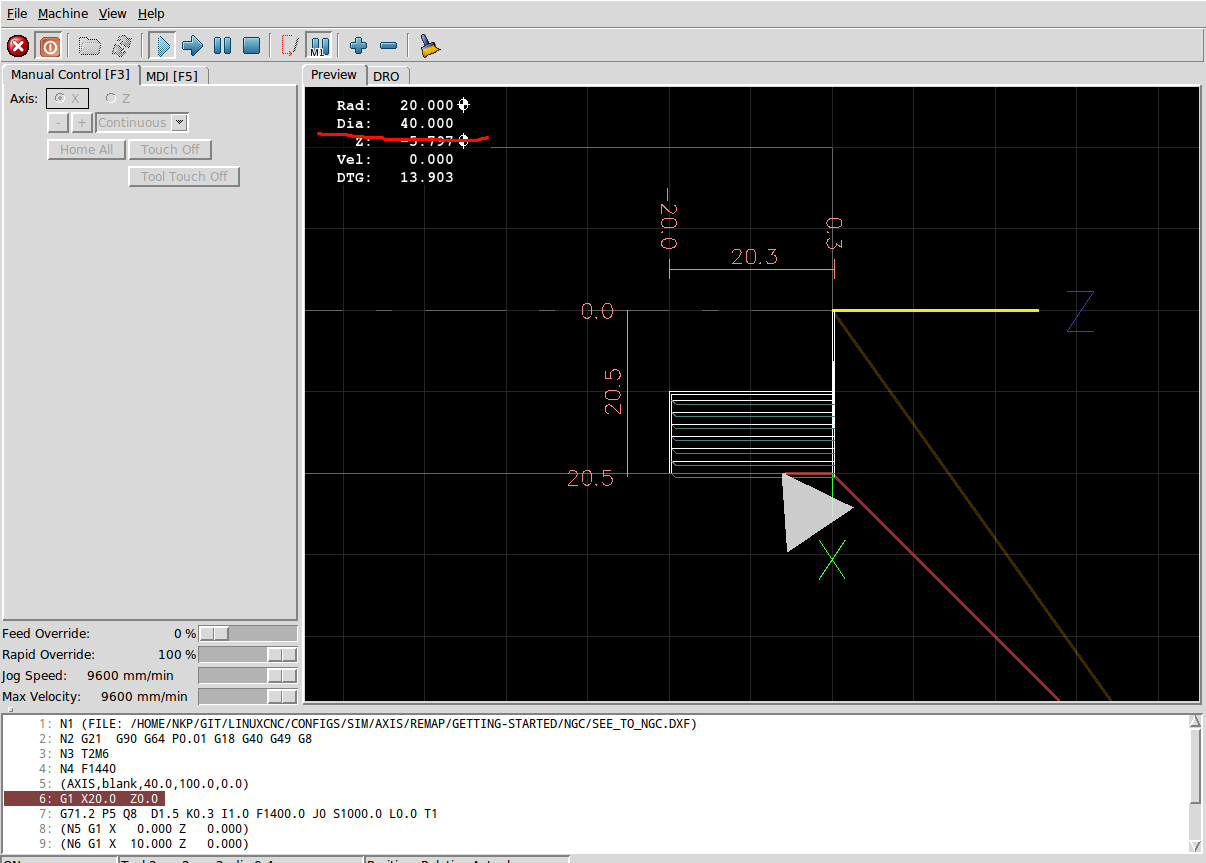The image size is (1206, 863).
Task: Click G-code line 'N2 G21 G90 G64 P0.01'
Action: pos(185,739)
